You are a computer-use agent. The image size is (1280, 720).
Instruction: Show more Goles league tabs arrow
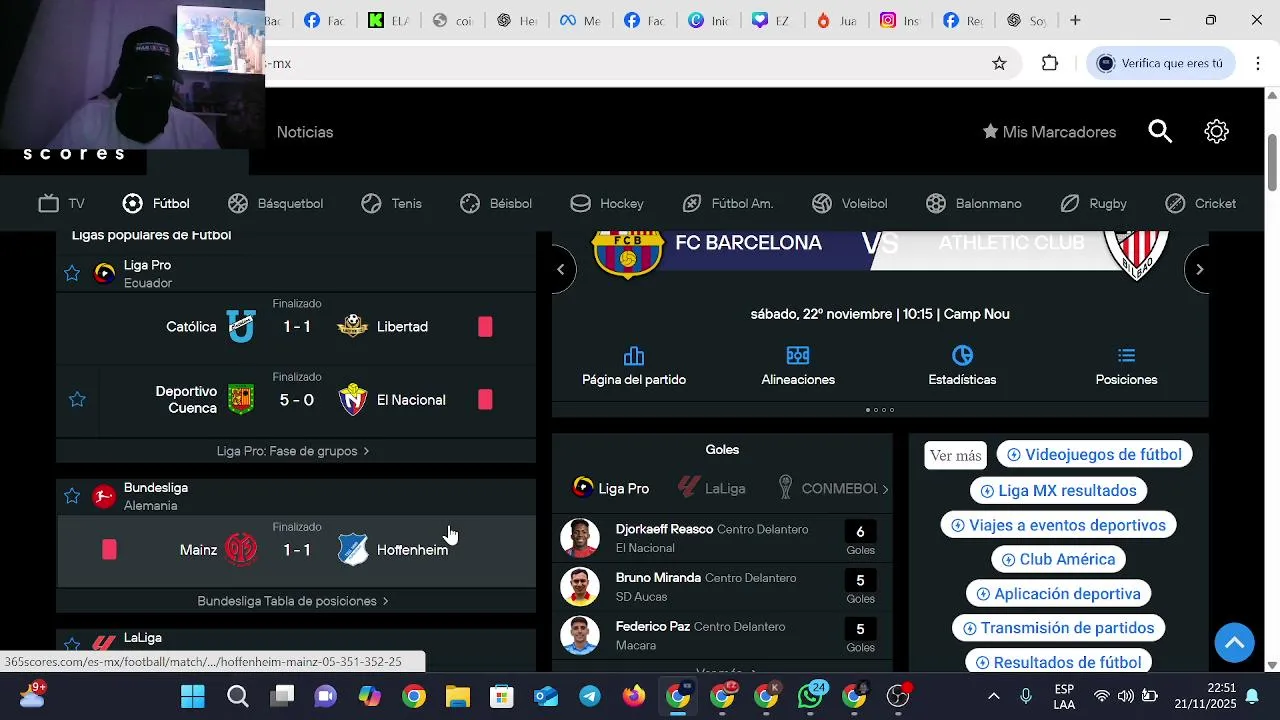coord(885,489)
